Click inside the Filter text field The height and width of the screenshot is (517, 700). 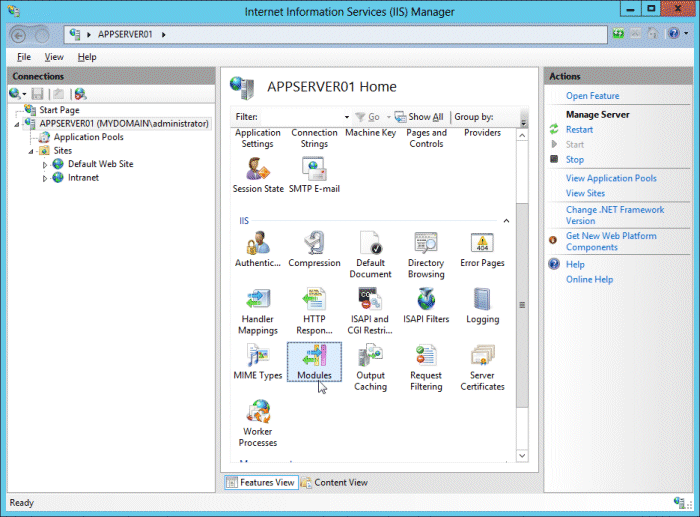[300, 117]
